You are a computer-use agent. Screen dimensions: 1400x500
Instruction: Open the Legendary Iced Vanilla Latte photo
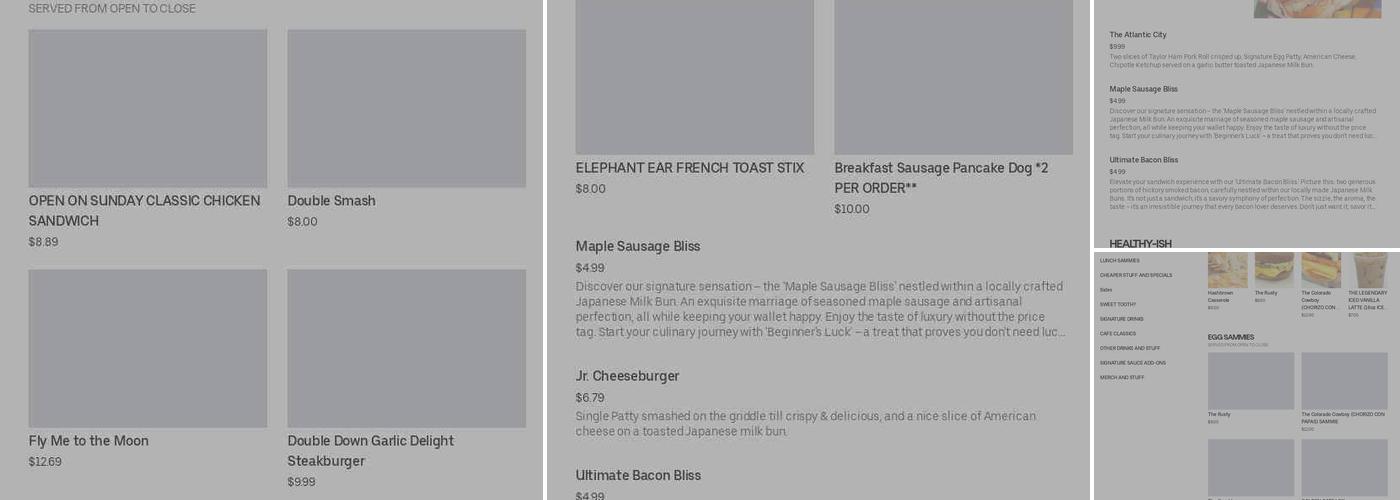pyautogui.click(x=1367, y=270)
